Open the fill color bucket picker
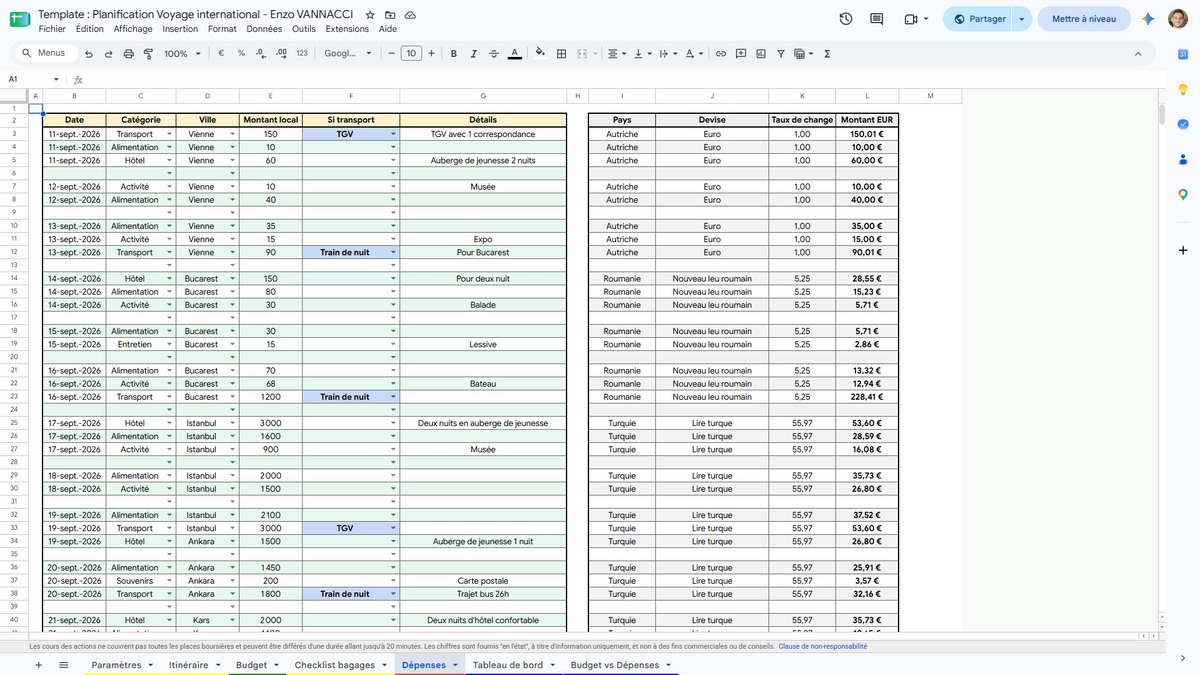Screen dimensions: 1200x675 [540, 54]
